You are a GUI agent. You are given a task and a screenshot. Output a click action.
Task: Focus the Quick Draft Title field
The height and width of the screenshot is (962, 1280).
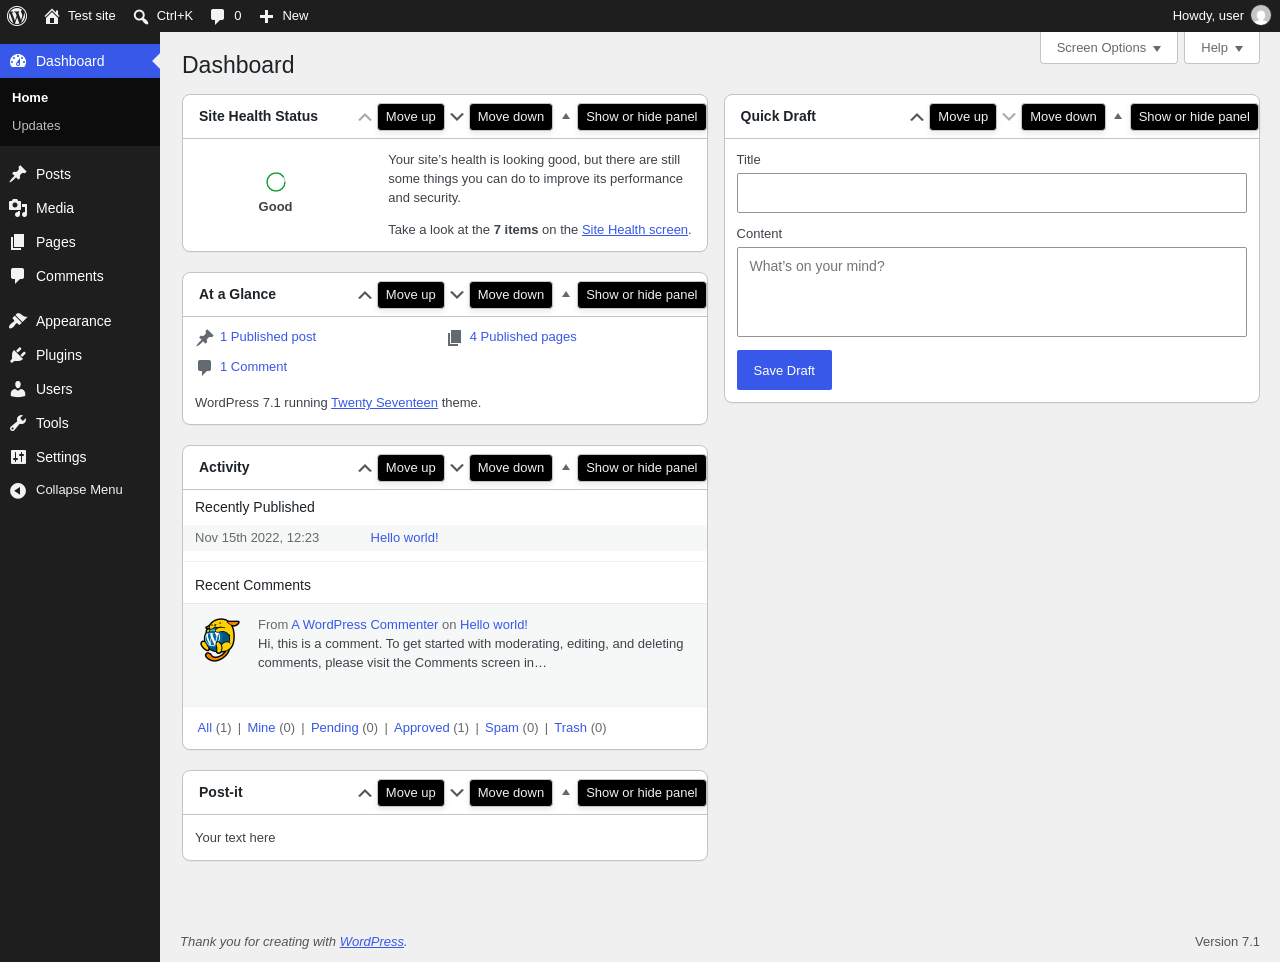(992, 193)
